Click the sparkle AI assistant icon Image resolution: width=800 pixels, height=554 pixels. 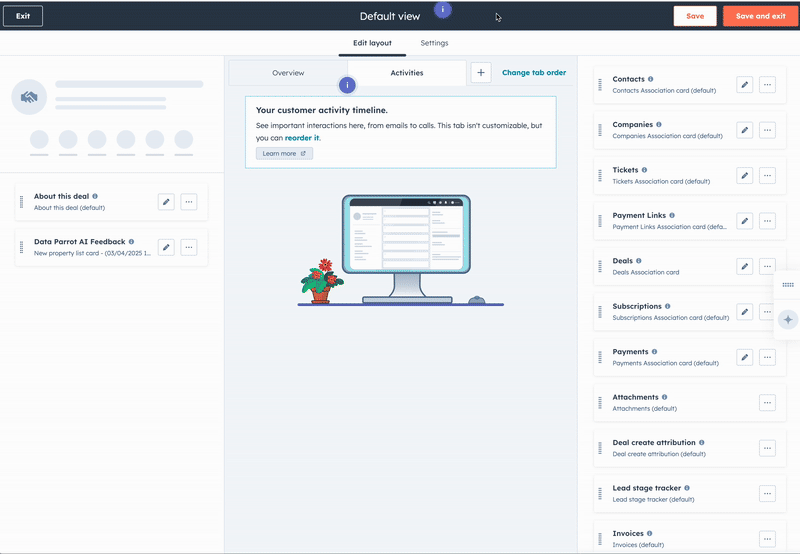pyautogui.click(x=788, y=320)
